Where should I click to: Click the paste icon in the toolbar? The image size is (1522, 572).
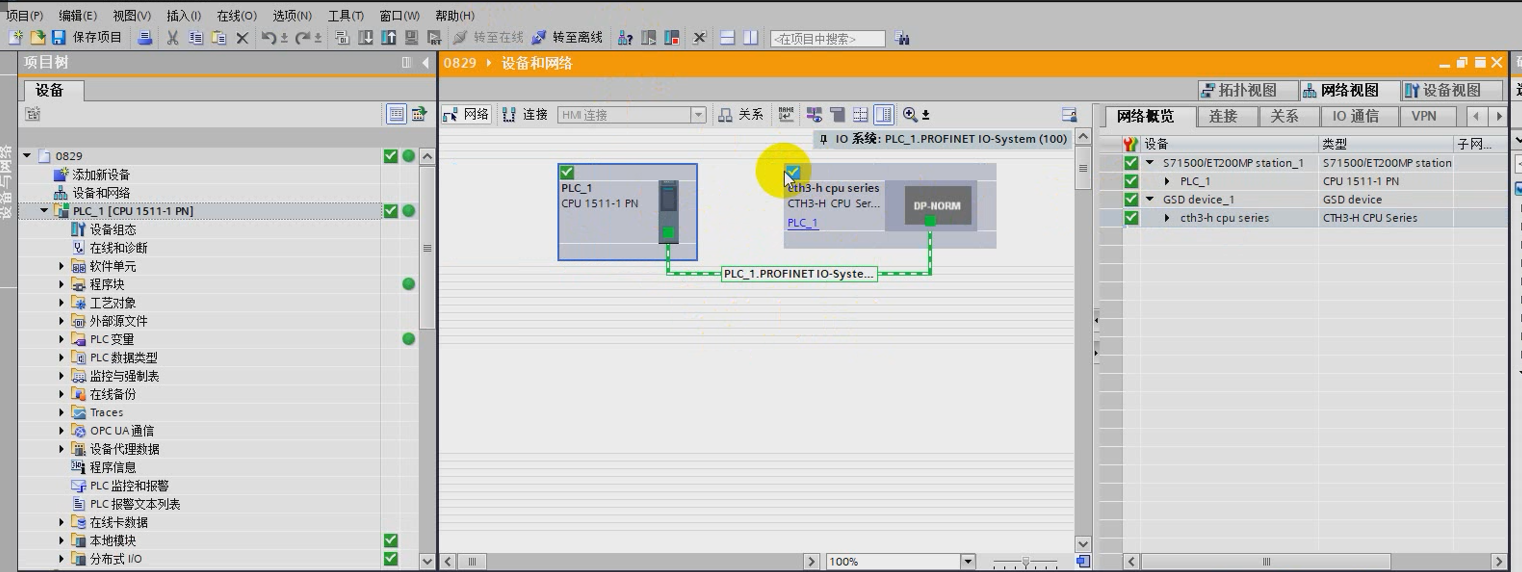(219, 38)
